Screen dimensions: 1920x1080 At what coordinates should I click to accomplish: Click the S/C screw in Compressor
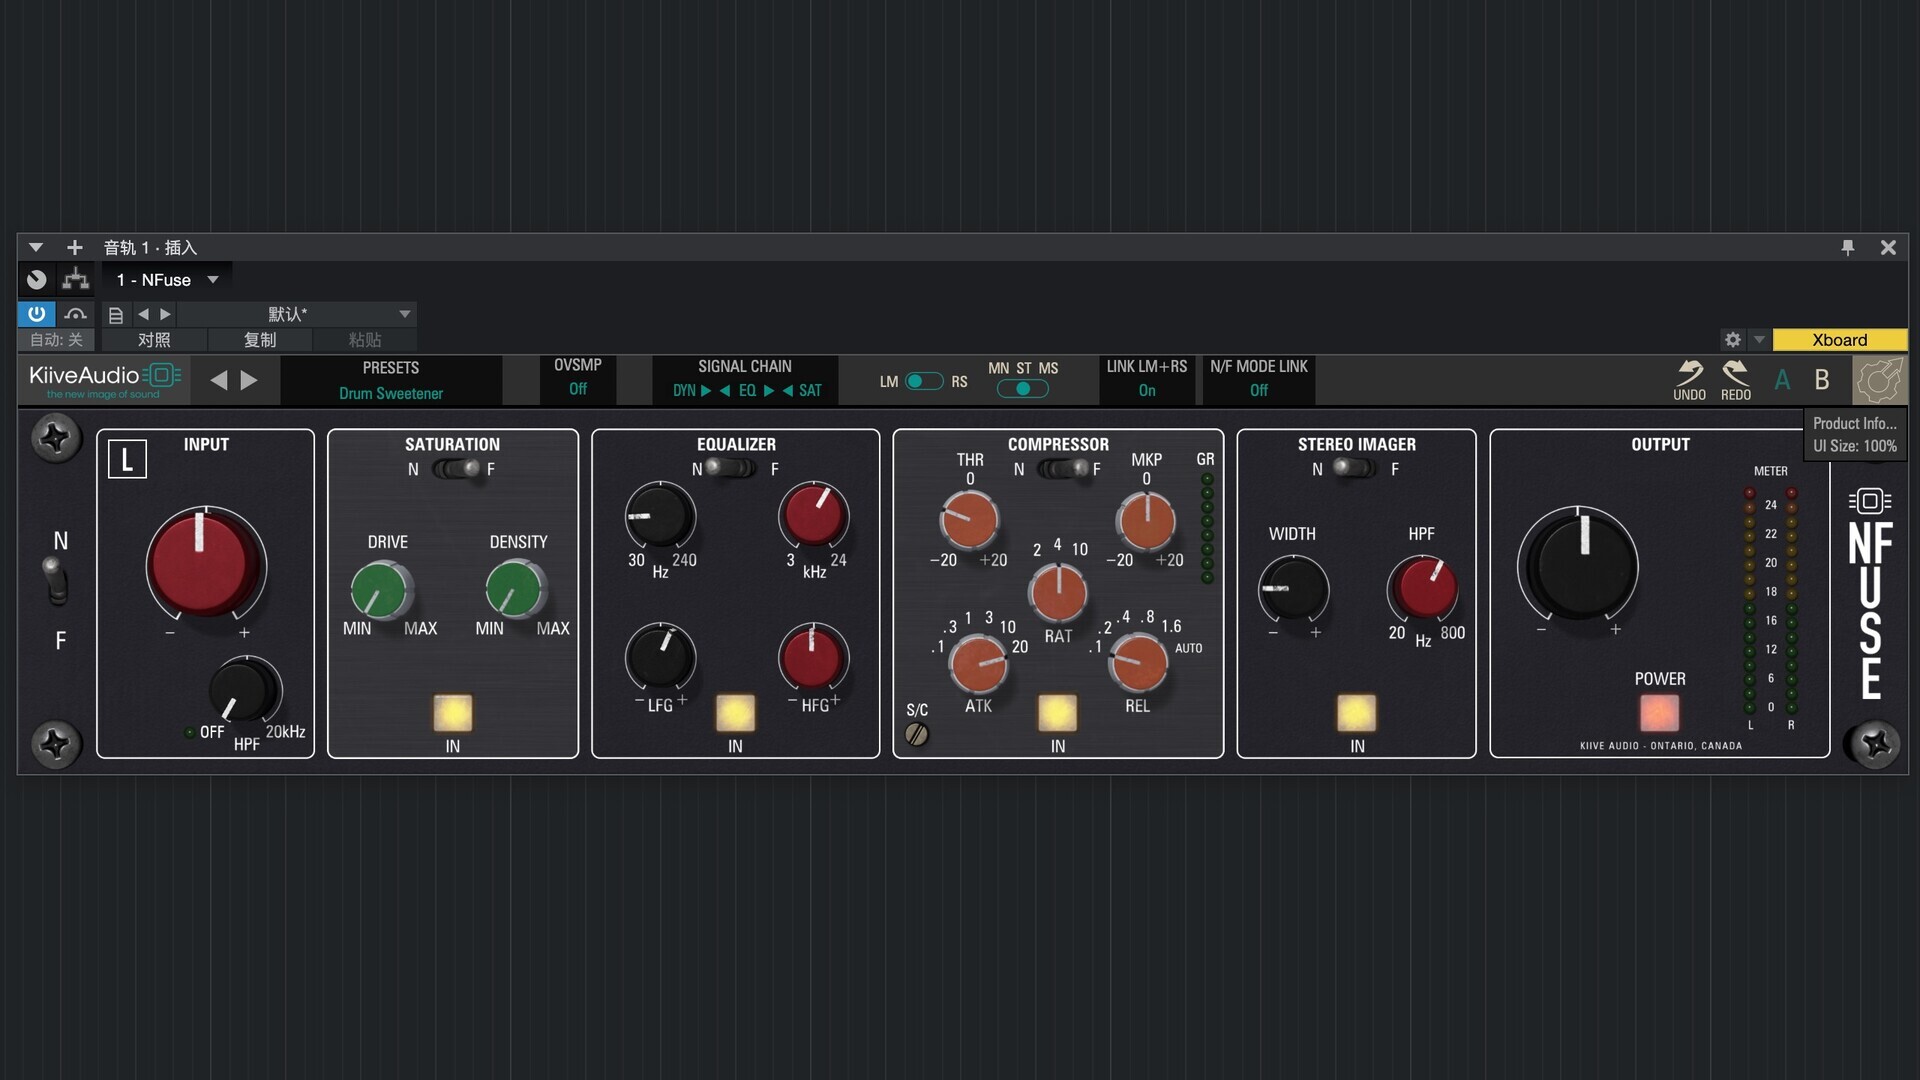916,734
